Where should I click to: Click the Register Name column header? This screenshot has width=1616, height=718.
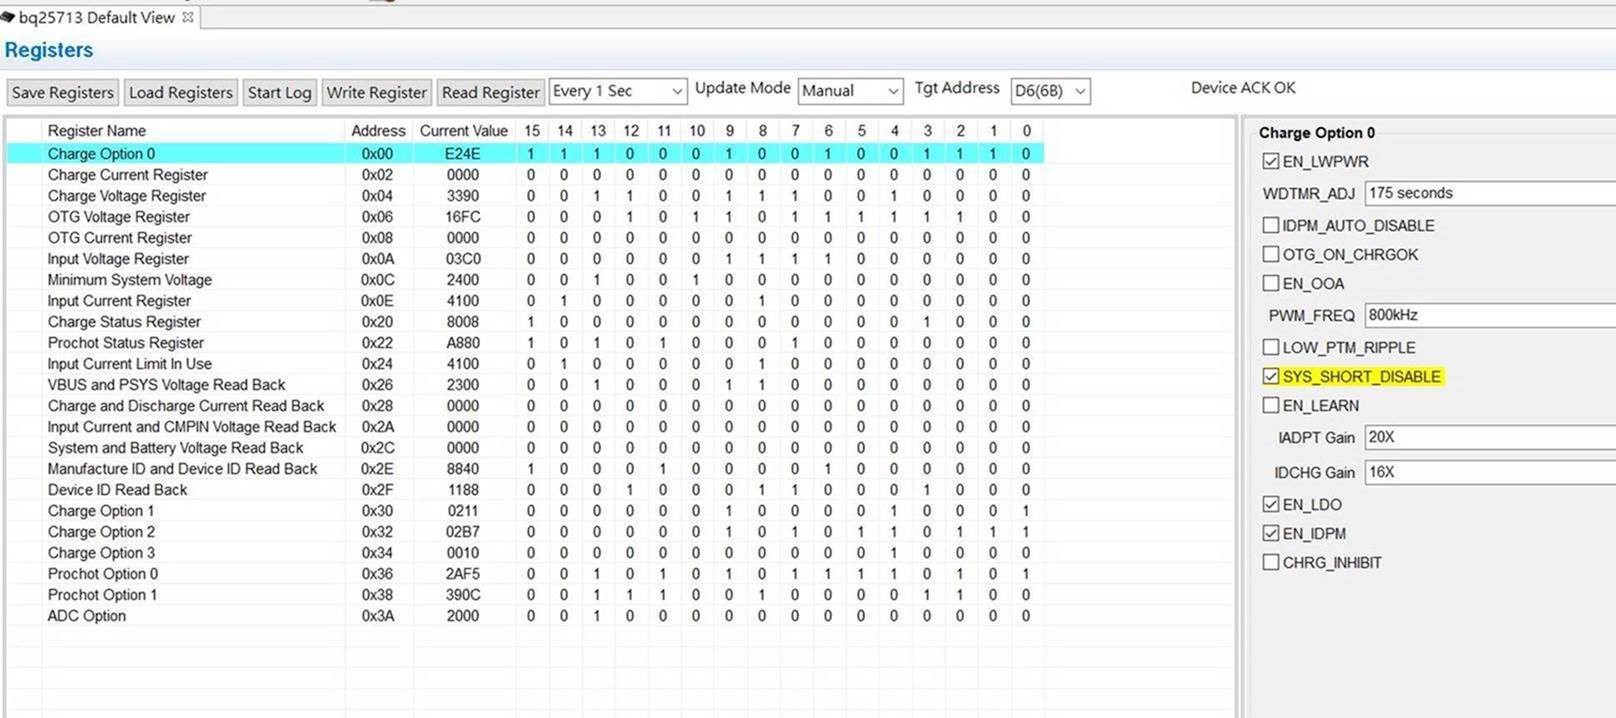(x=193, y=131)
